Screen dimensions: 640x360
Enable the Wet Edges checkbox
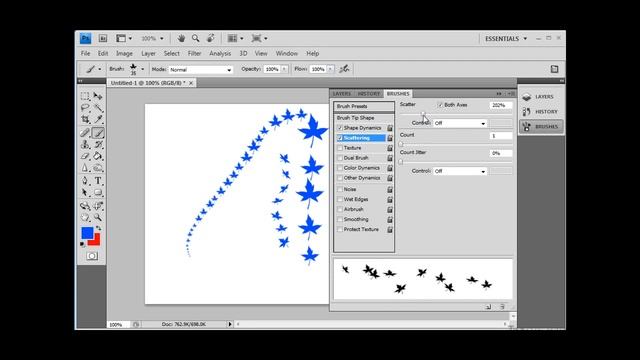(340, 199)
